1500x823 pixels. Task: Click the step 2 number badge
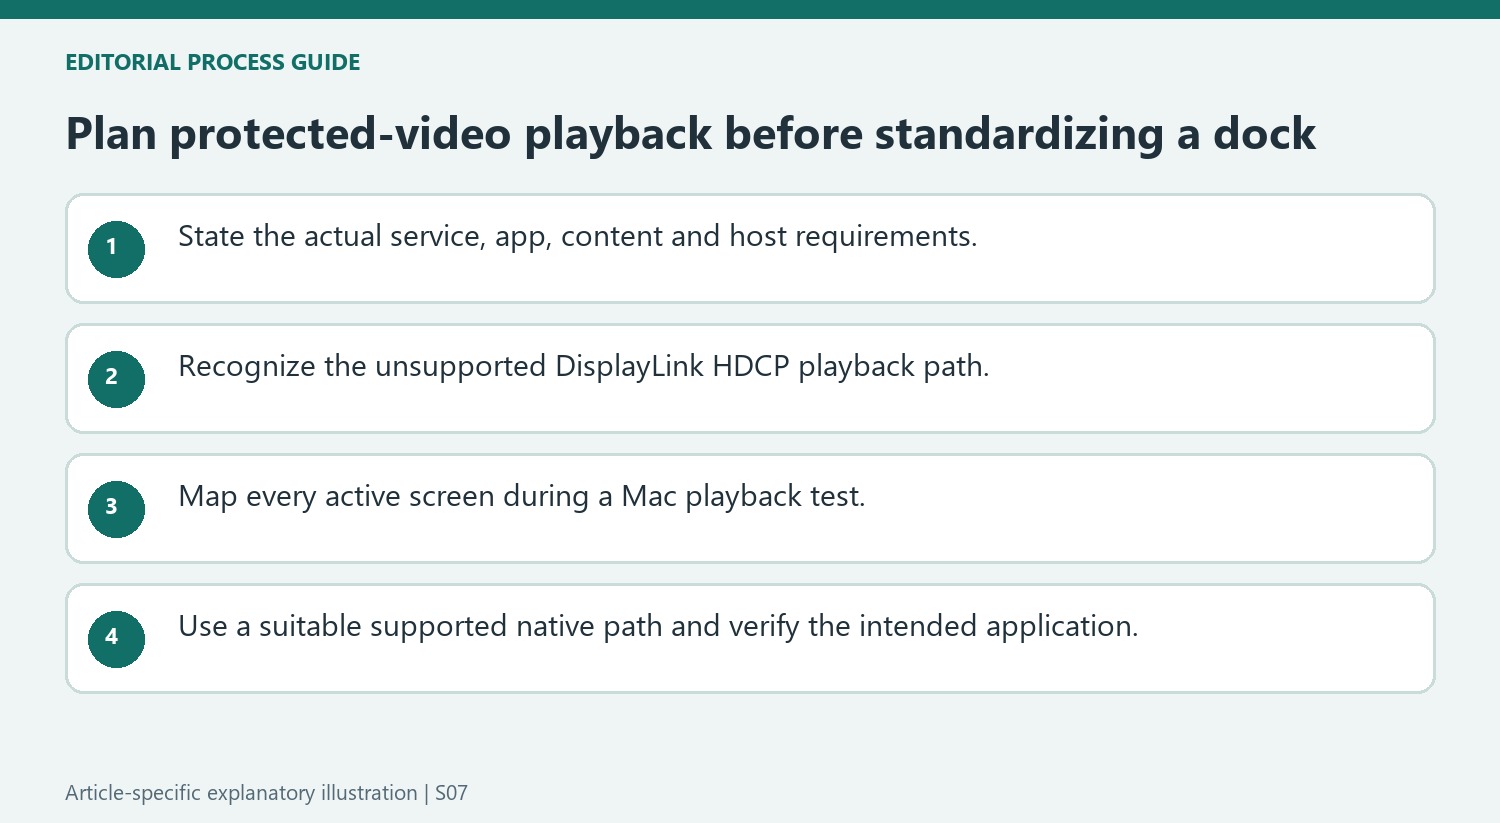pyautogui.click(x=116, y=379)
